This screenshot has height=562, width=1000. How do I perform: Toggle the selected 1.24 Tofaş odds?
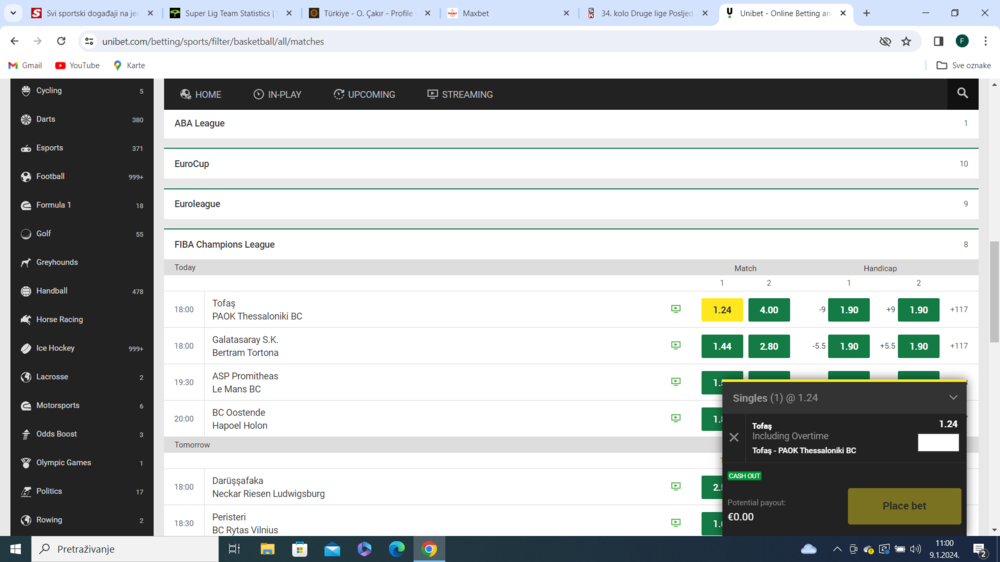pos(722,310)
